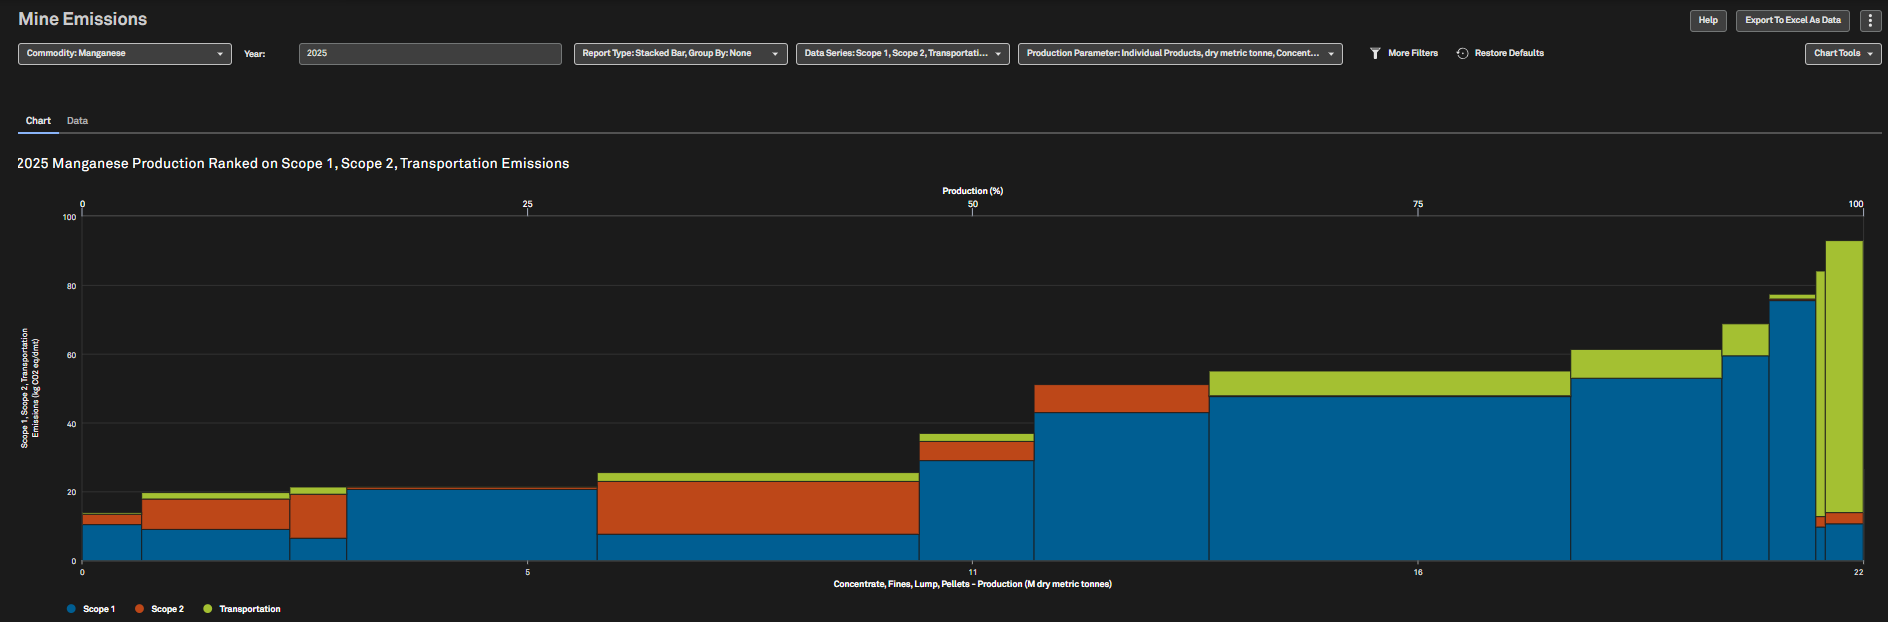Open the Data Series dropdown
This screenshot has height=622, width=1888.
pos(902,53)
